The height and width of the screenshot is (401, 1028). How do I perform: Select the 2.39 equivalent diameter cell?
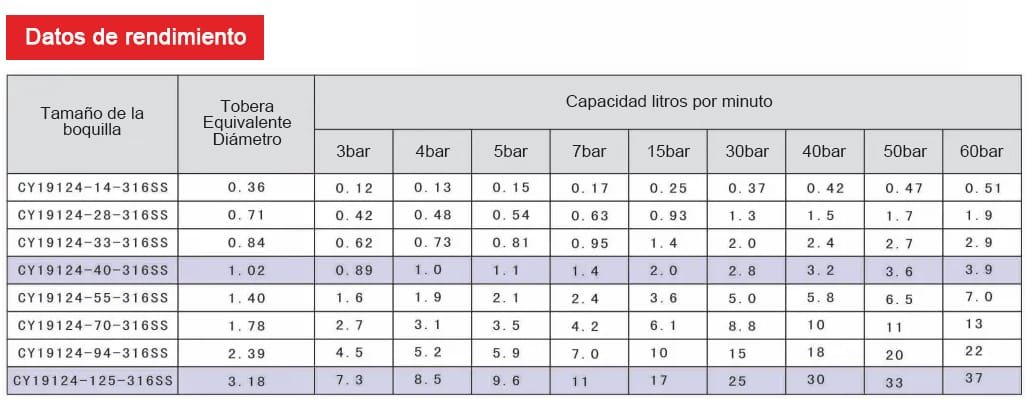247,353
